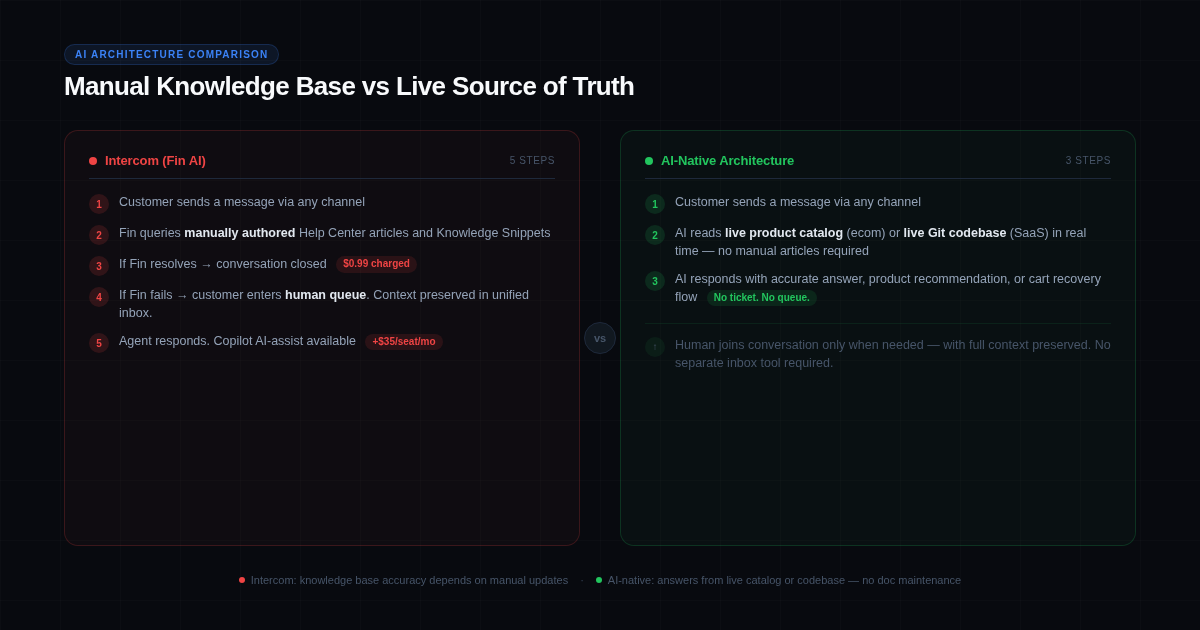Click the +$35/seat/mo badge

[x=404, y=342]
